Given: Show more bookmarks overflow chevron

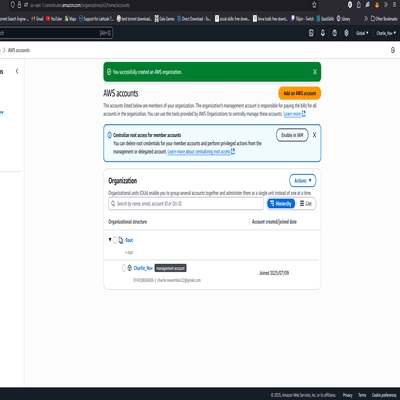Looking at the screenshot, I should pyautogui.click(x=366, y=19).
